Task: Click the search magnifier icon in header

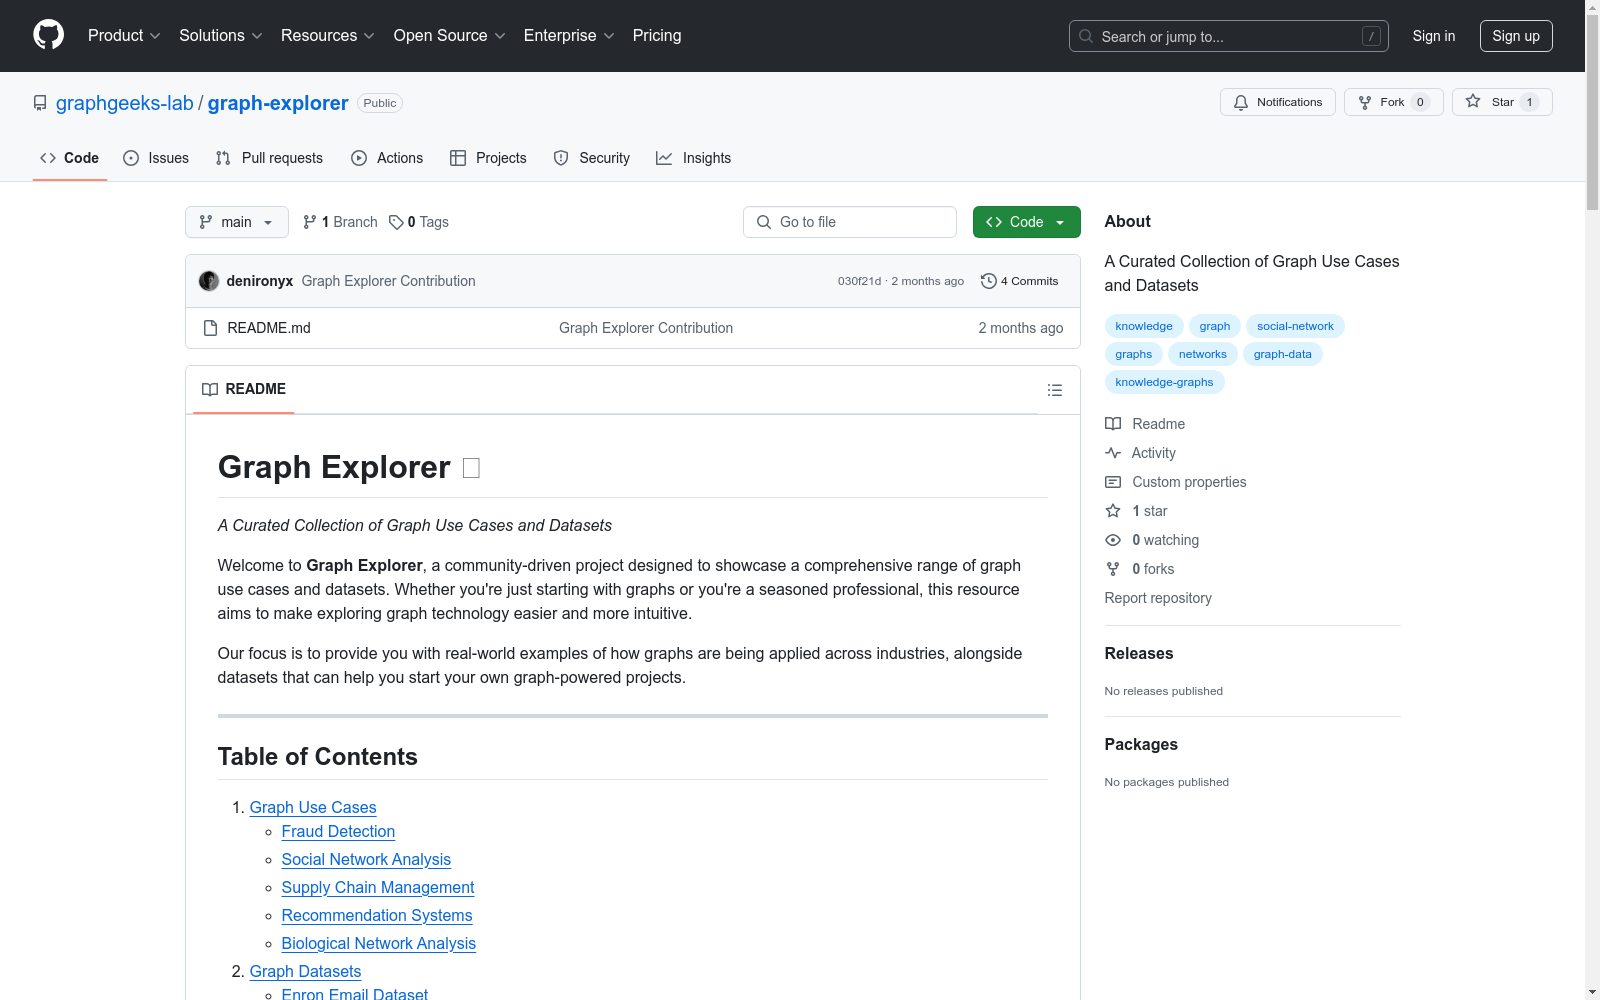Action: (1086, 36)
